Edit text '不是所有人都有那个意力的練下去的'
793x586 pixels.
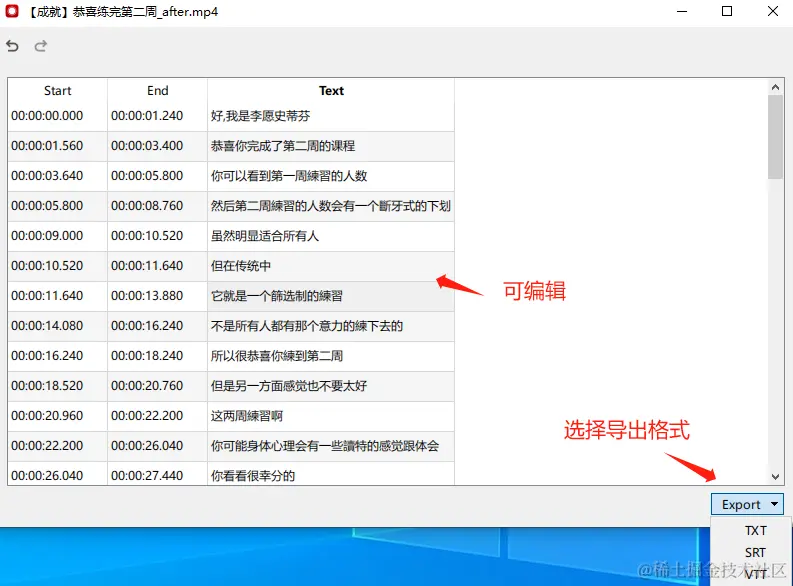pyautogui.click(x=331, y=326)
